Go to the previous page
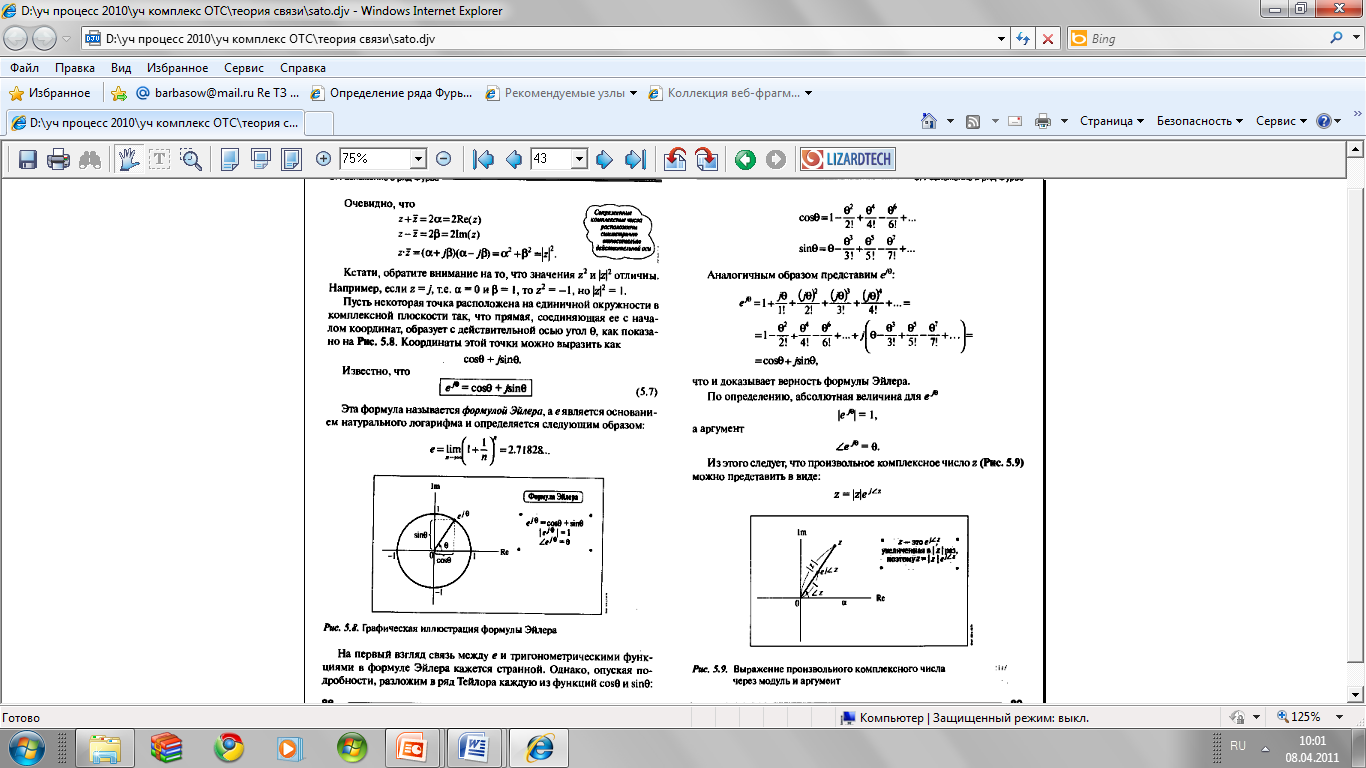This screenshot has height=768, width=1366. click(514, 159)
